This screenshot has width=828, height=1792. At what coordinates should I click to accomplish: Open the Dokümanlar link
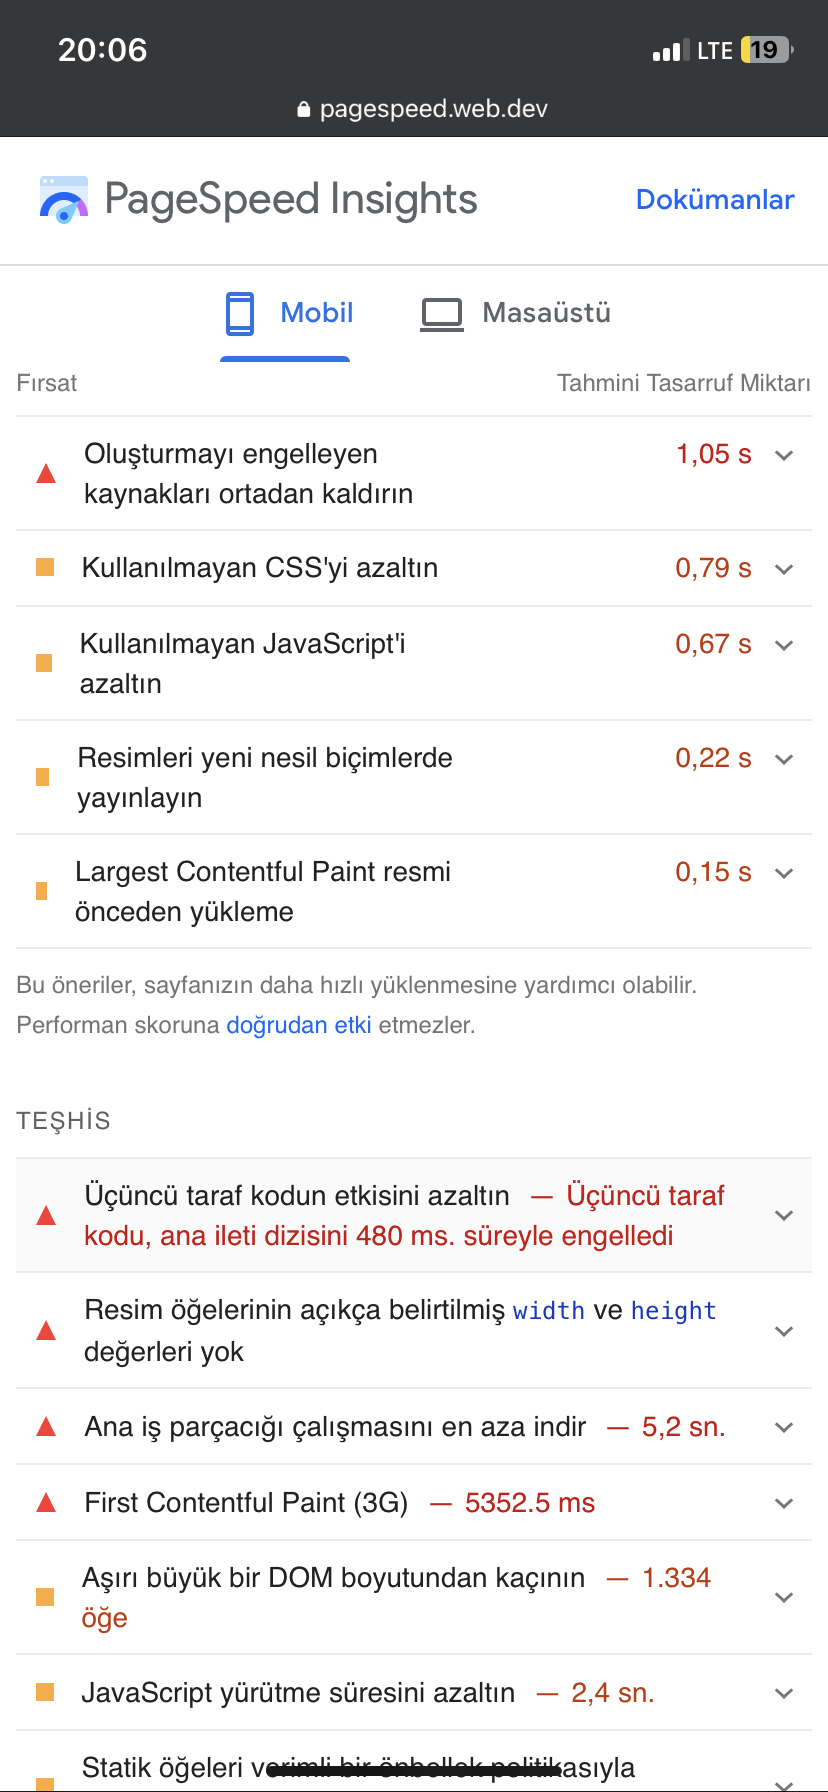[x=715, y=199]
